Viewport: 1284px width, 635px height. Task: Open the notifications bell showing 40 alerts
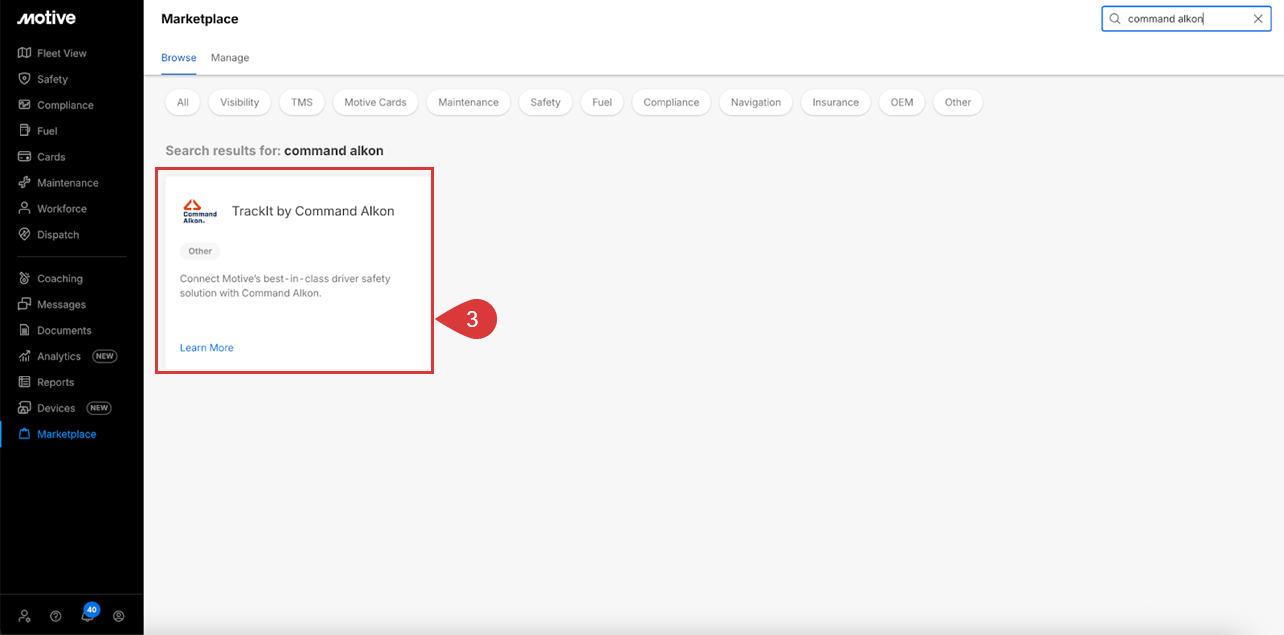click(x=89, y=615)
